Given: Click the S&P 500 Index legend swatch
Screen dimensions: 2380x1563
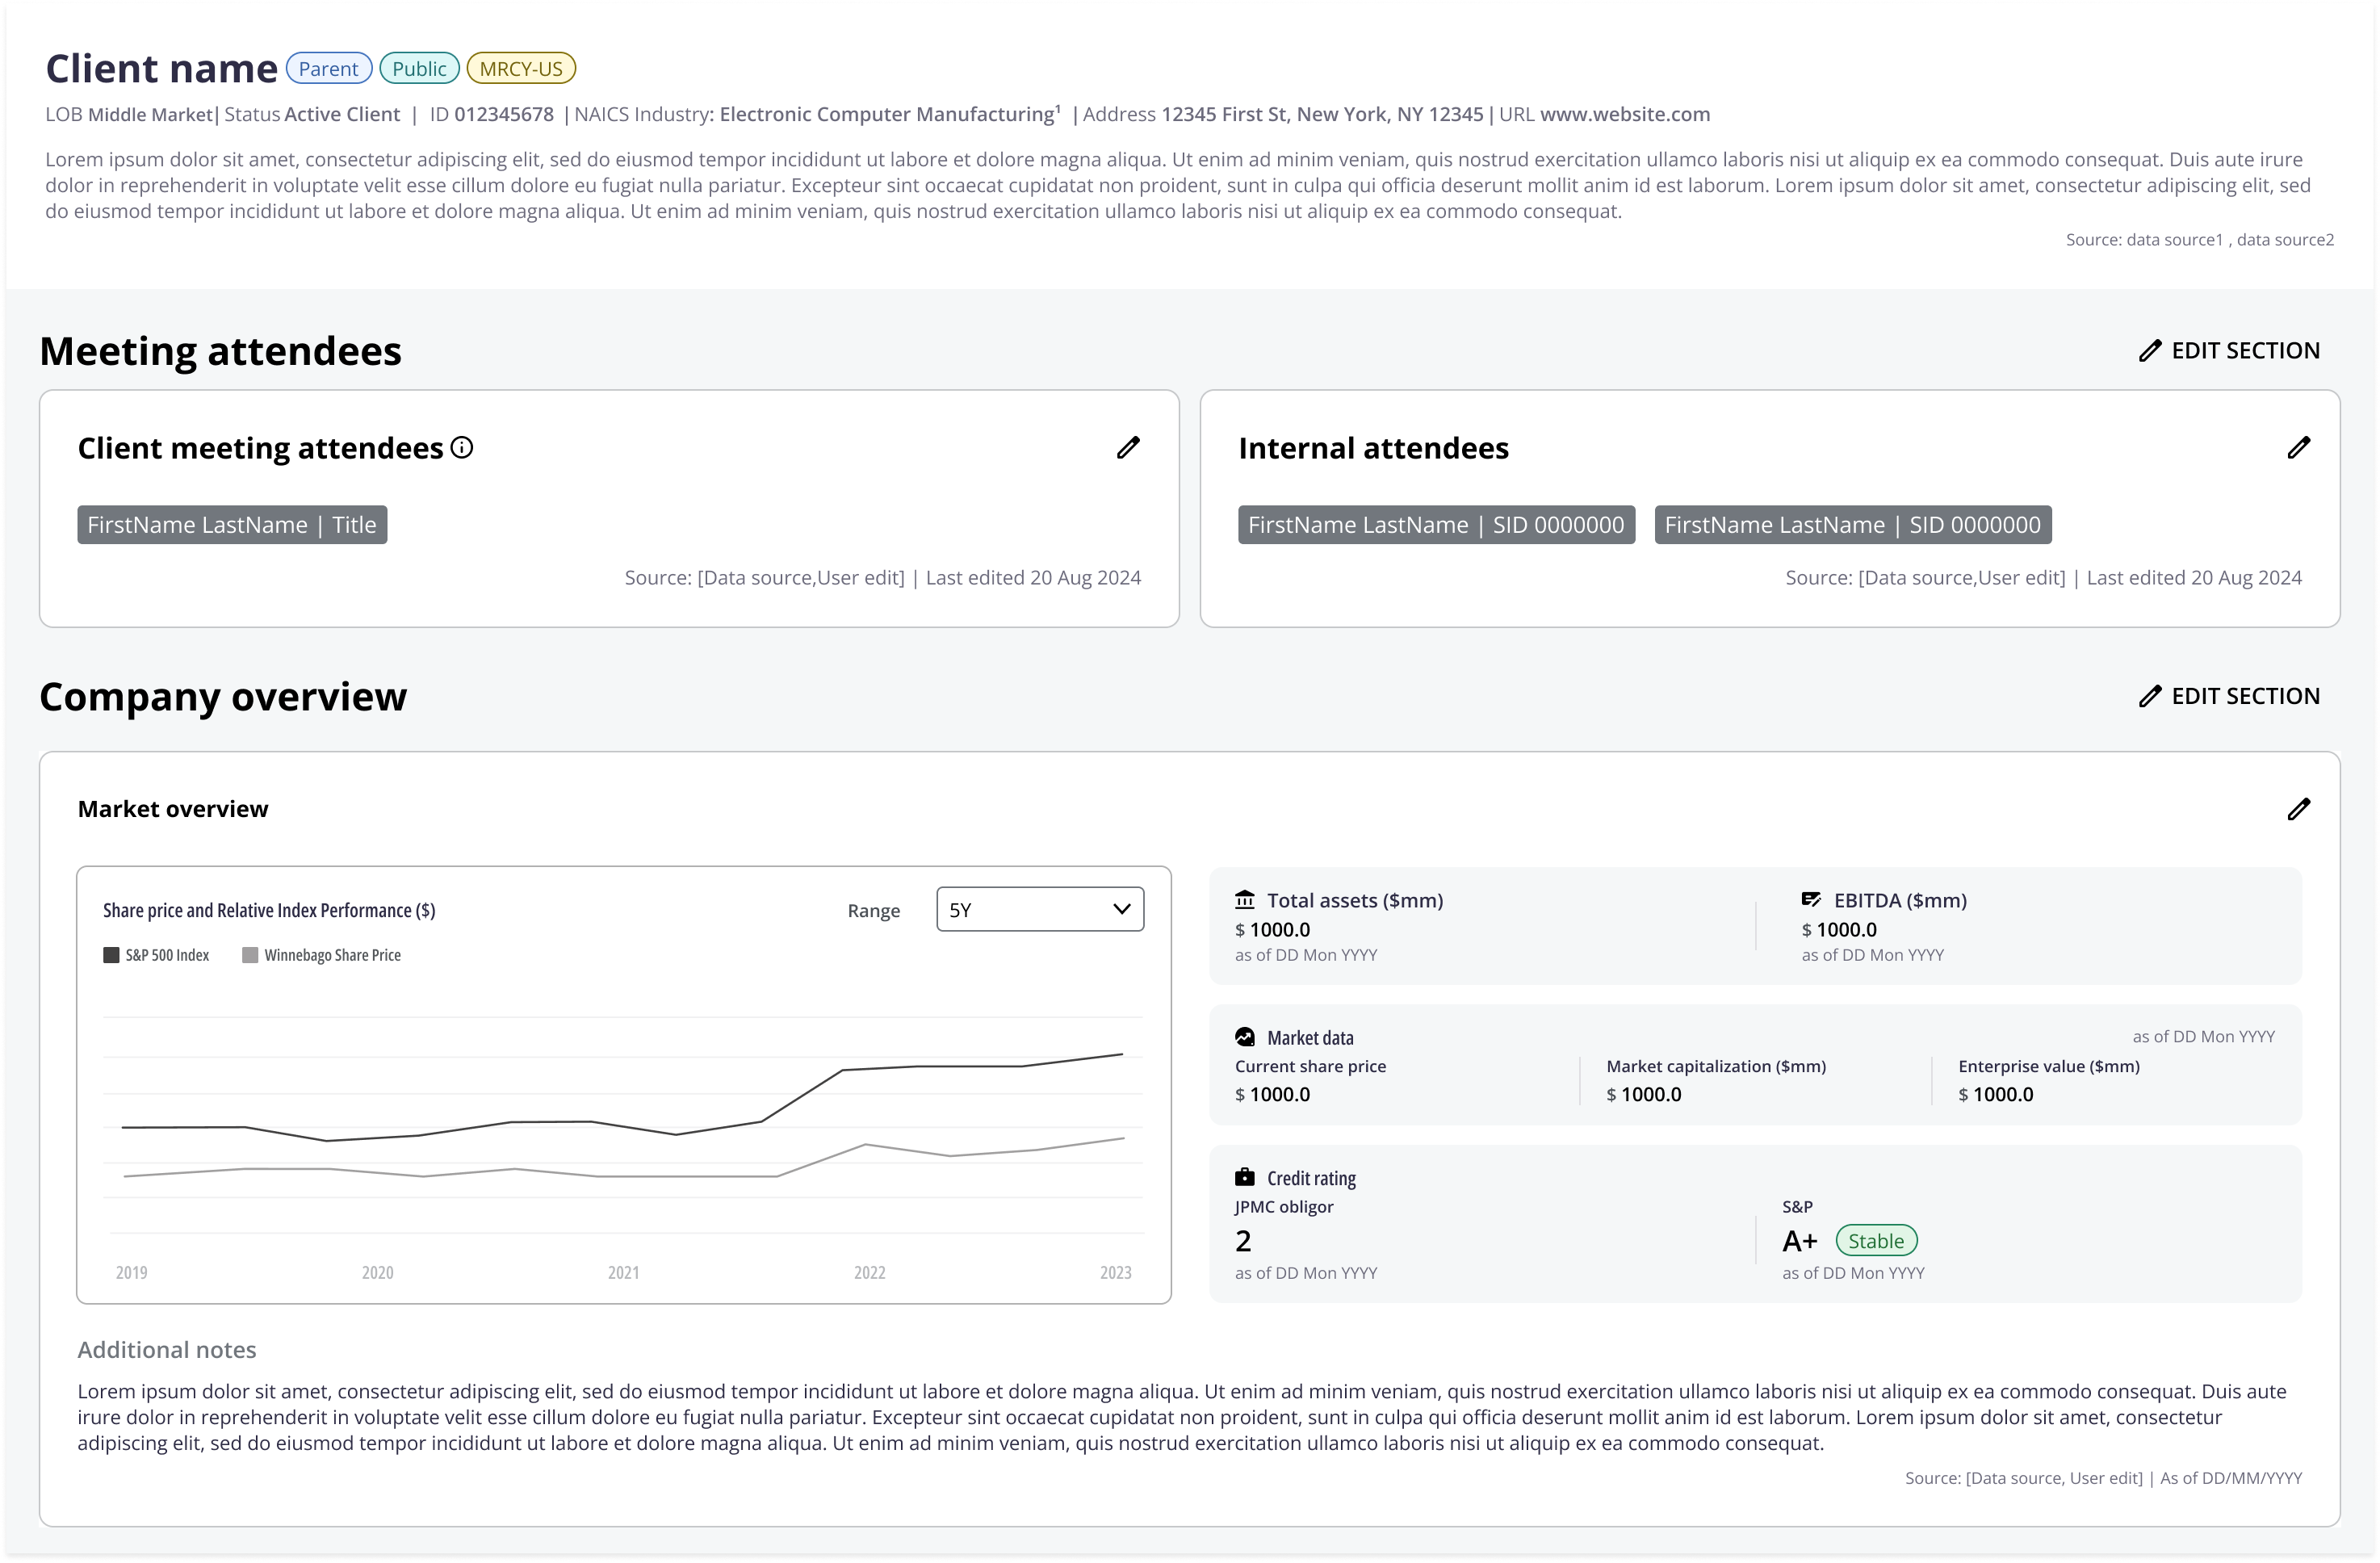Looking at the screenshot, I should pyautogui.click(x=111, y=955).
